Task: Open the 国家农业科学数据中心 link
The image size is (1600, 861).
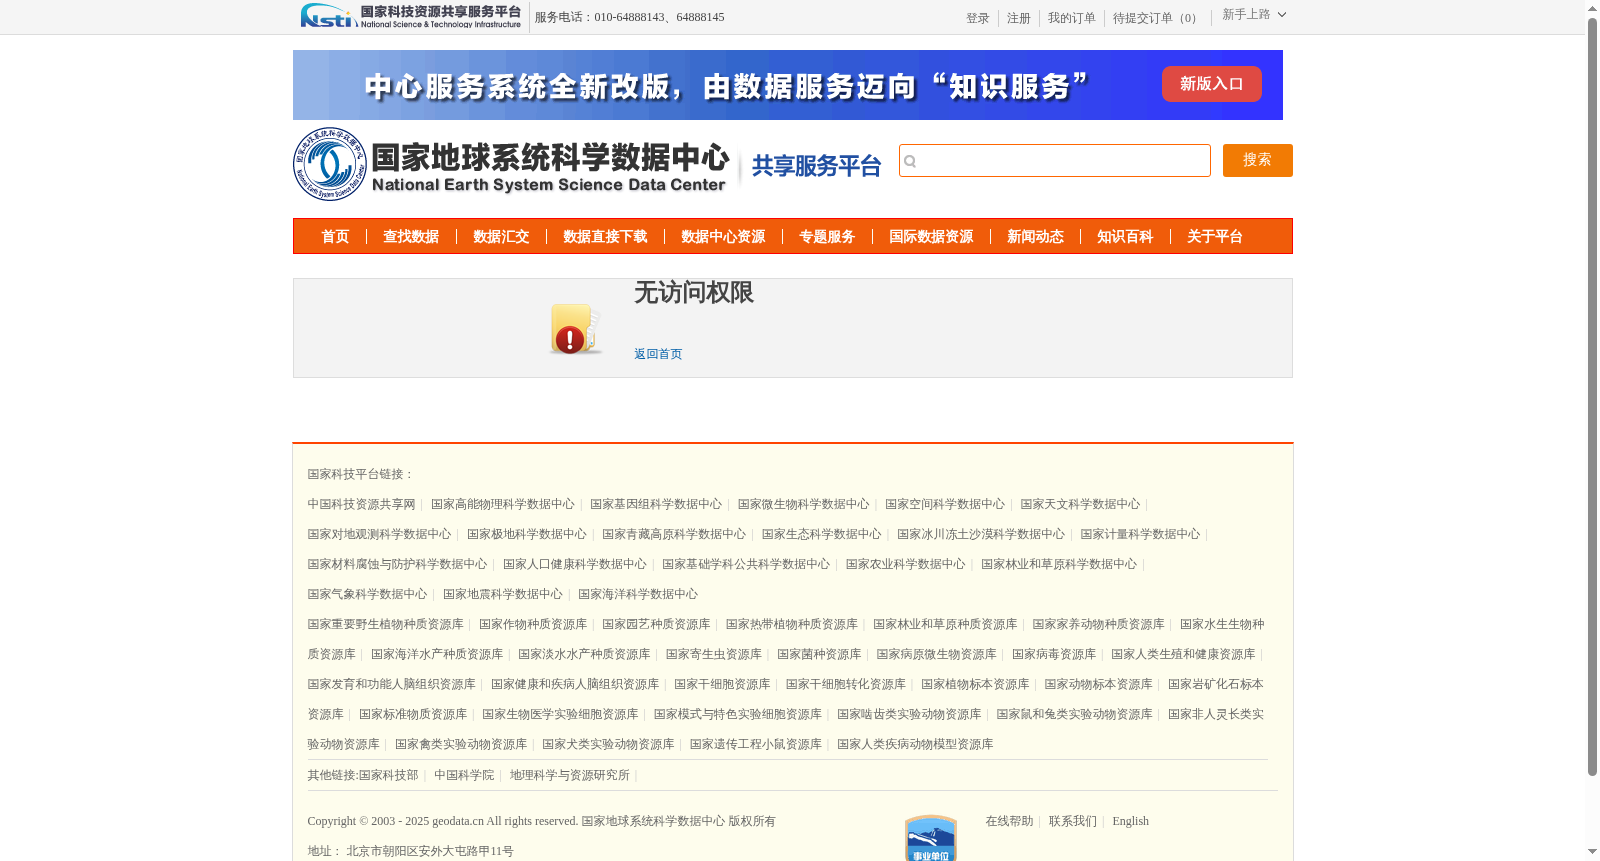Action: coord(906,565)
